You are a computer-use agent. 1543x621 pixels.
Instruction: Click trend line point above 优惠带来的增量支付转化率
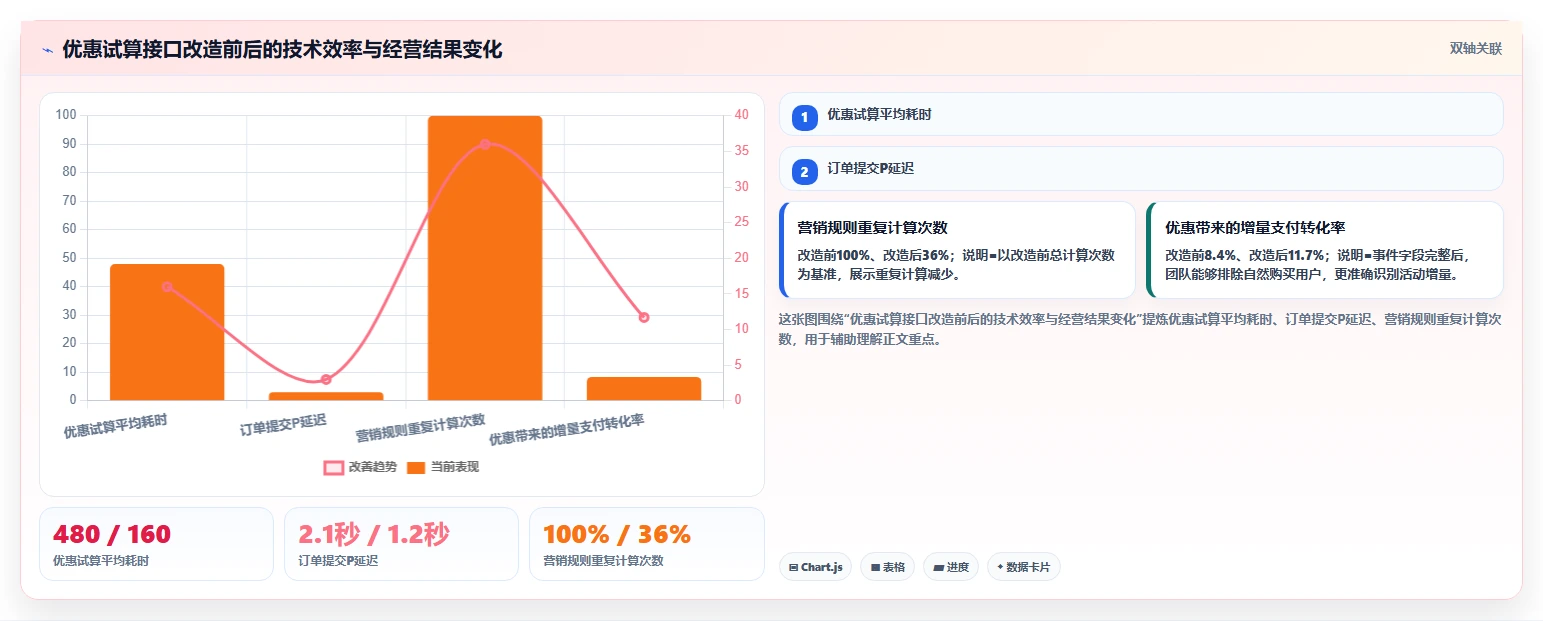644,317
